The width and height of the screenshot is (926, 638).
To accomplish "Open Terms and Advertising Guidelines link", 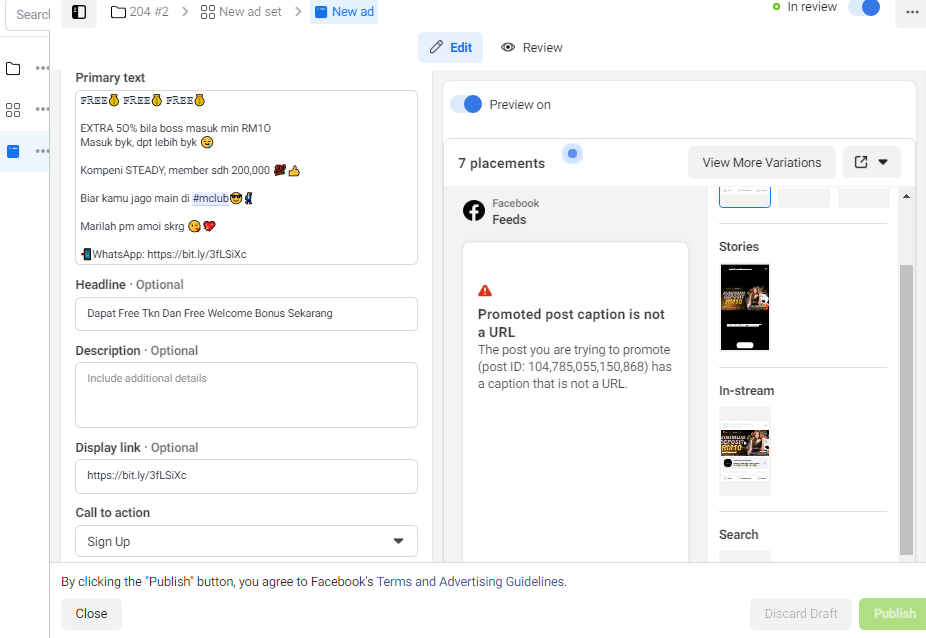I will click(x=471, y=581).
